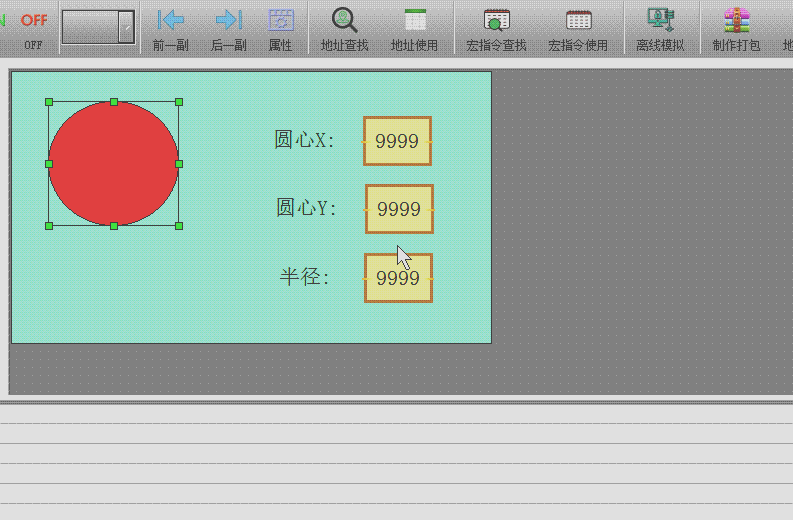Select the red circle shape

click(x=113, y=163)
